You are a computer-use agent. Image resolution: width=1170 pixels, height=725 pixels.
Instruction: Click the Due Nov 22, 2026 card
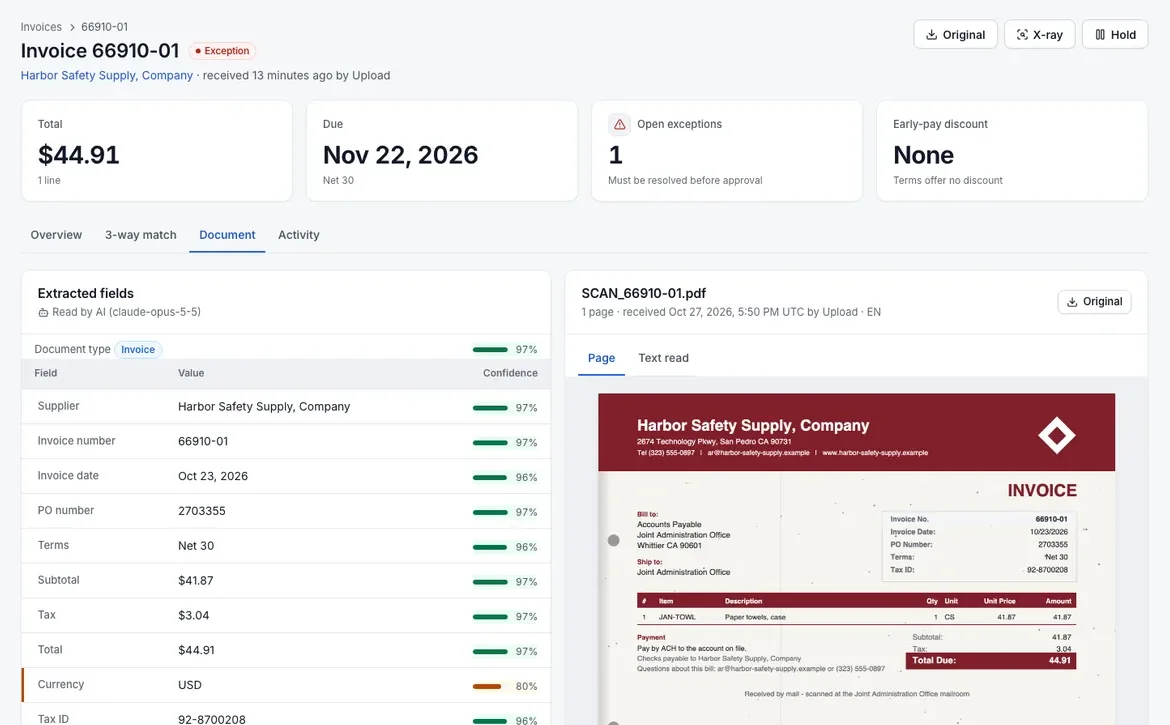(442, 151)
